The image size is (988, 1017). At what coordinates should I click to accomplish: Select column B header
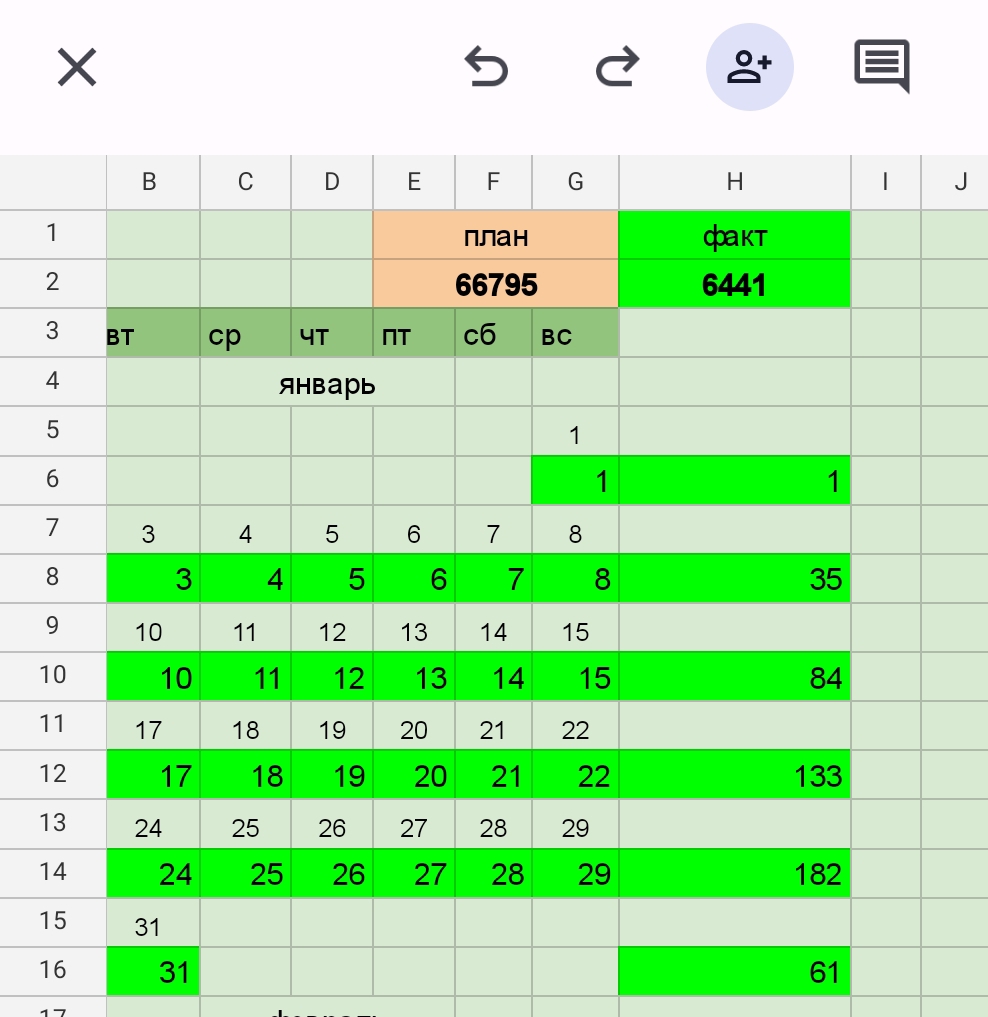[149, 181]
